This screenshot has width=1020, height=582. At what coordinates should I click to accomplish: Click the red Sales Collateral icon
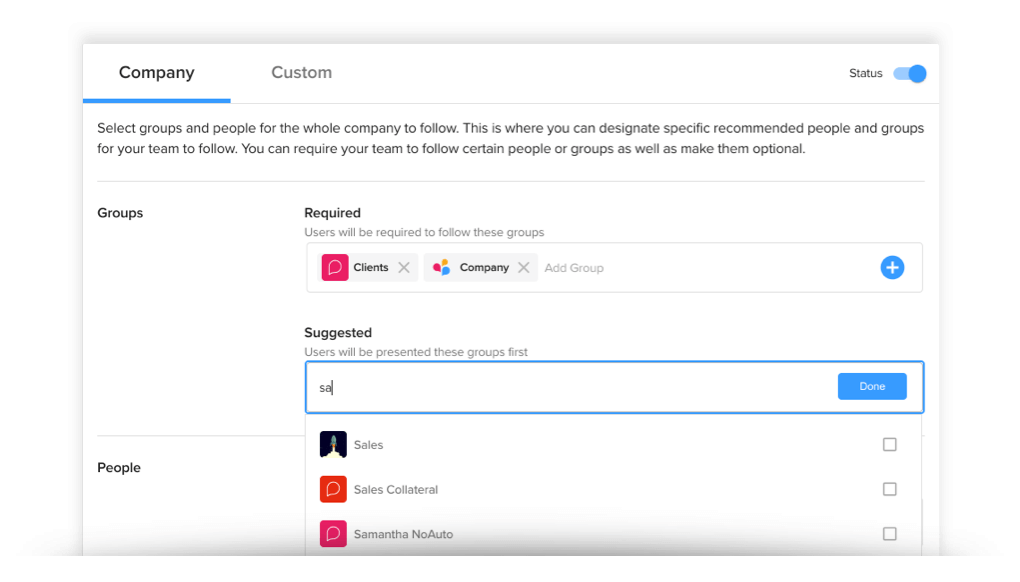[x=333, y=489]
